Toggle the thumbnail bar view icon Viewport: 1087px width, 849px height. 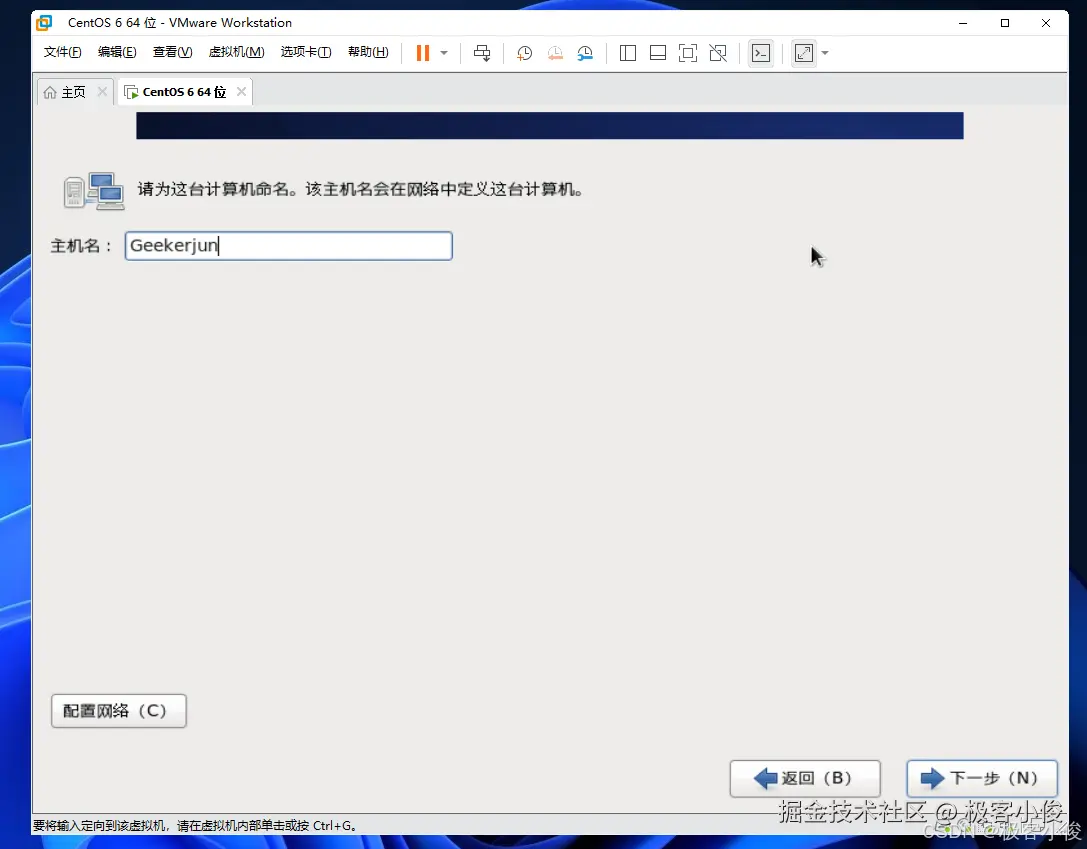pyautogui.click(x=658, y=53)
